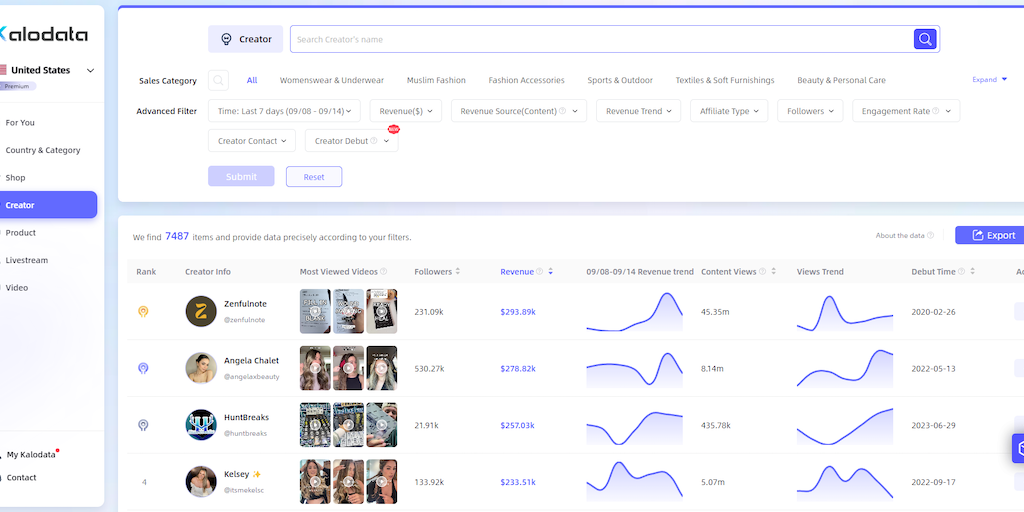Open the Time: Last 7 days dropdown
1024x512 pixels.
click(x=284, y=111)
